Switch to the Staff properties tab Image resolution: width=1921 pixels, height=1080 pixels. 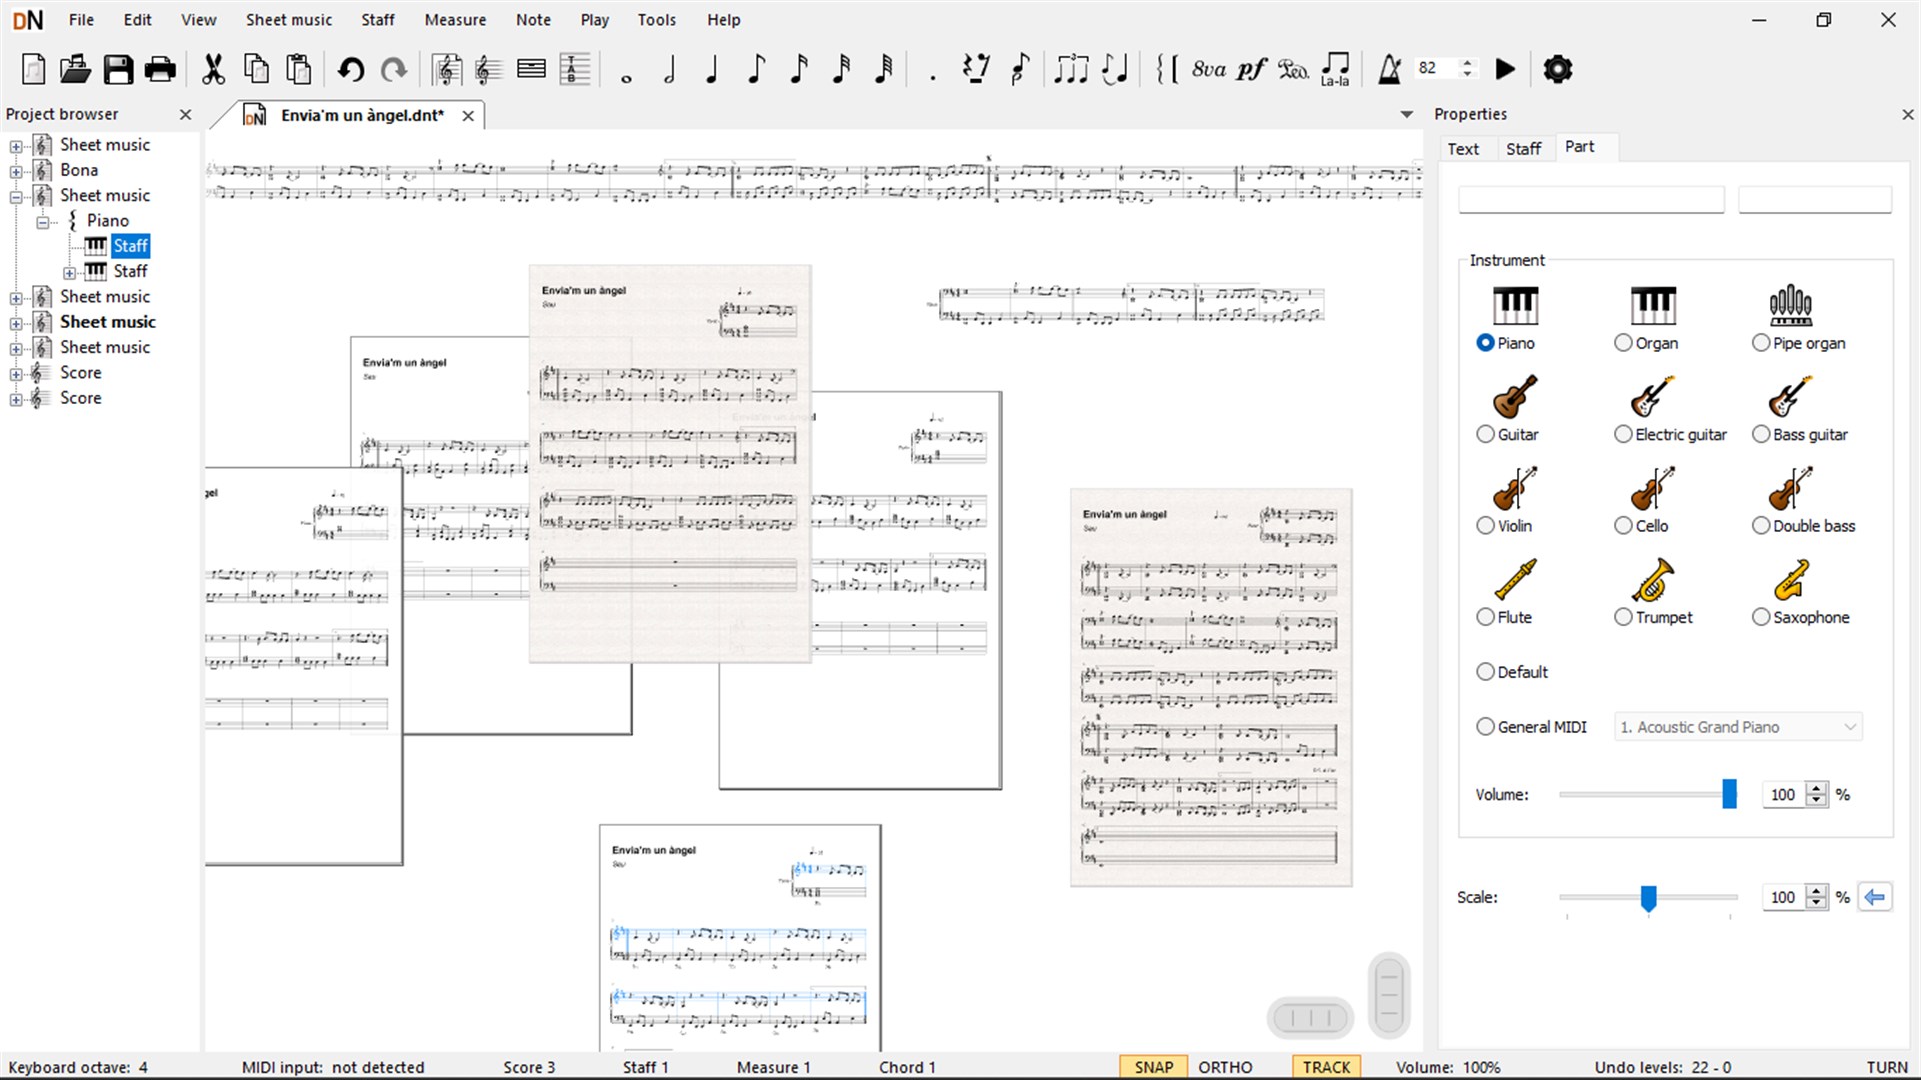(1523, 148)
